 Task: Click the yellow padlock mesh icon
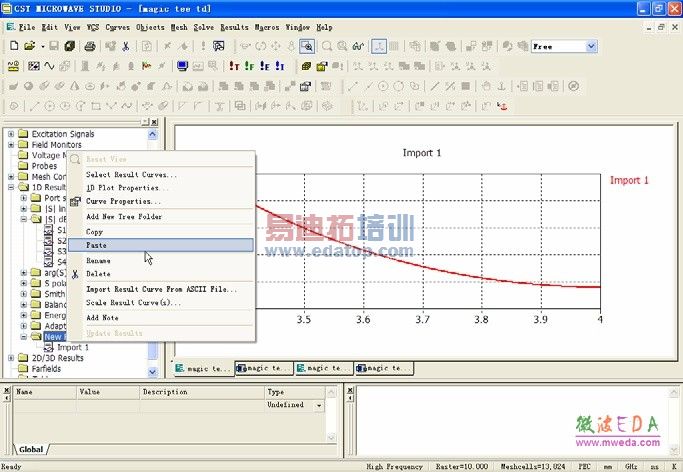pos(322,66)
